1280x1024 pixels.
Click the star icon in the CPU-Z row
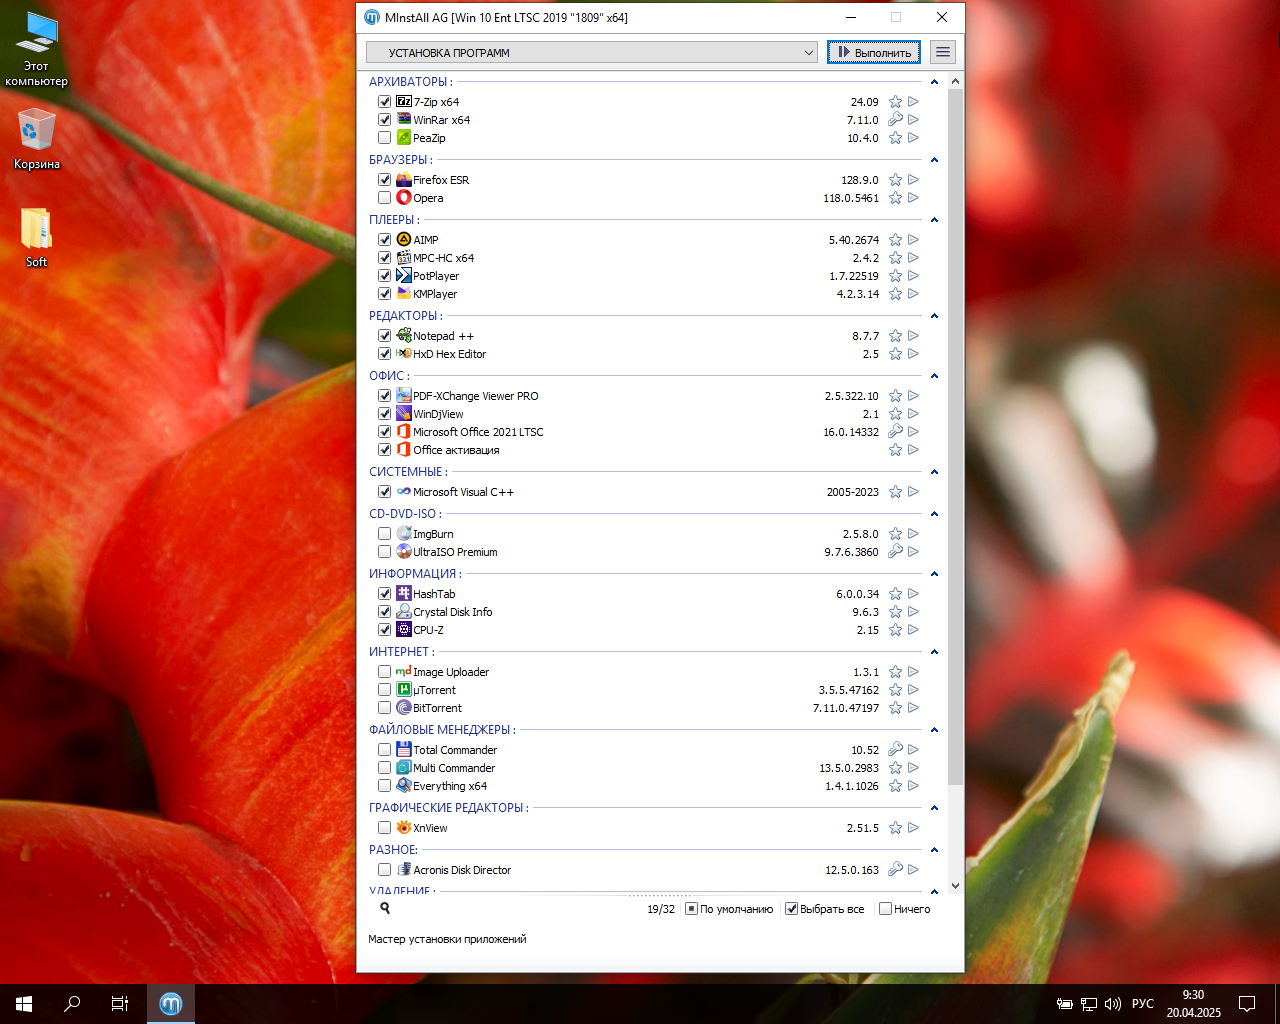pos(895,630)
